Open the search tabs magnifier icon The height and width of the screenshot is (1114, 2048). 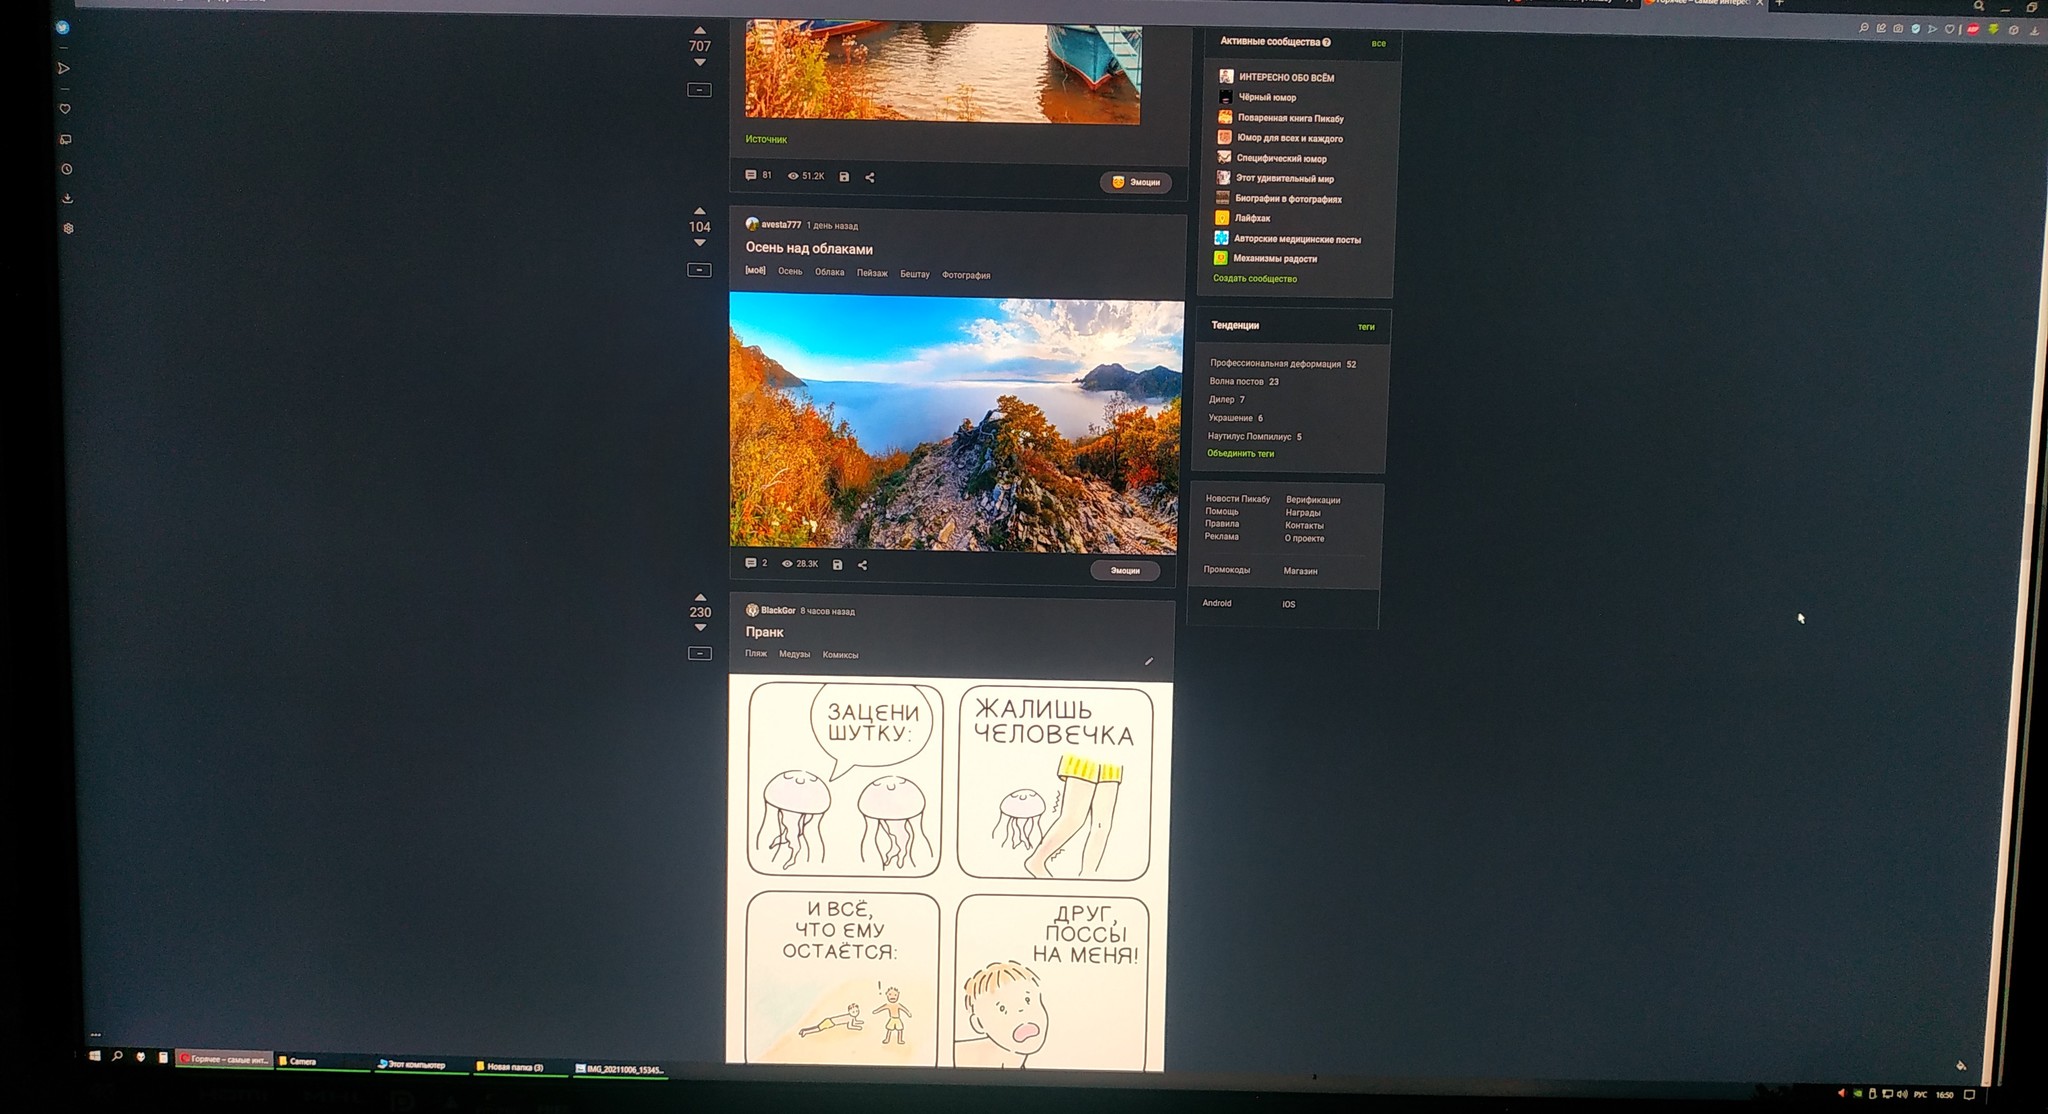pos(1978,6)
